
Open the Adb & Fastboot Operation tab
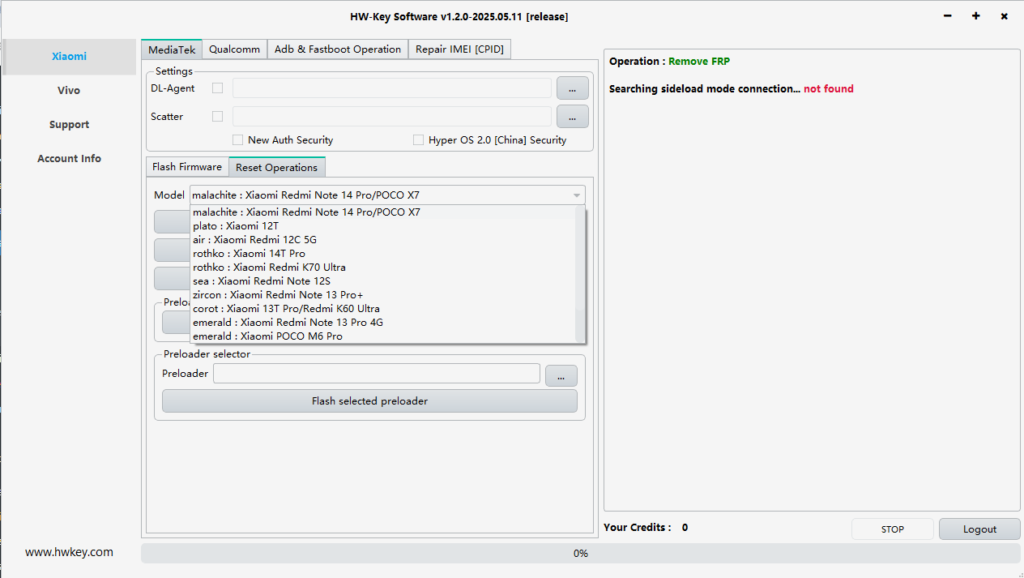[x=337, y=48]
